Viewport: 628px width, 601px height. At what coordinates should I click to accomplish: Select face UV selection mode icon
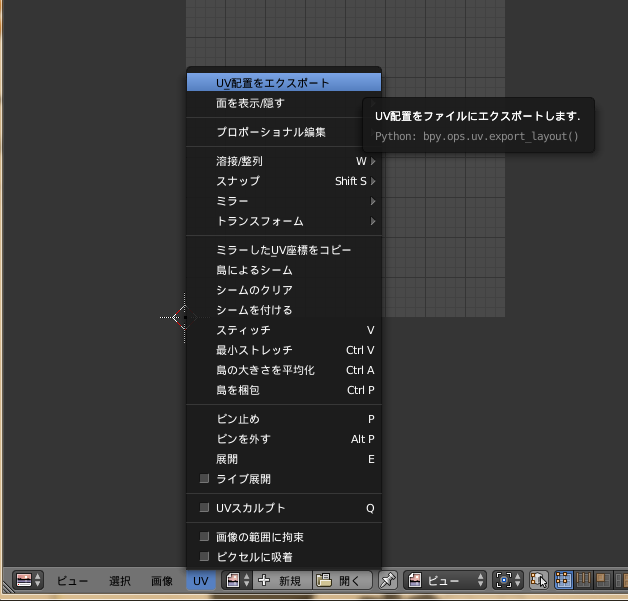(x=603, y=580)
